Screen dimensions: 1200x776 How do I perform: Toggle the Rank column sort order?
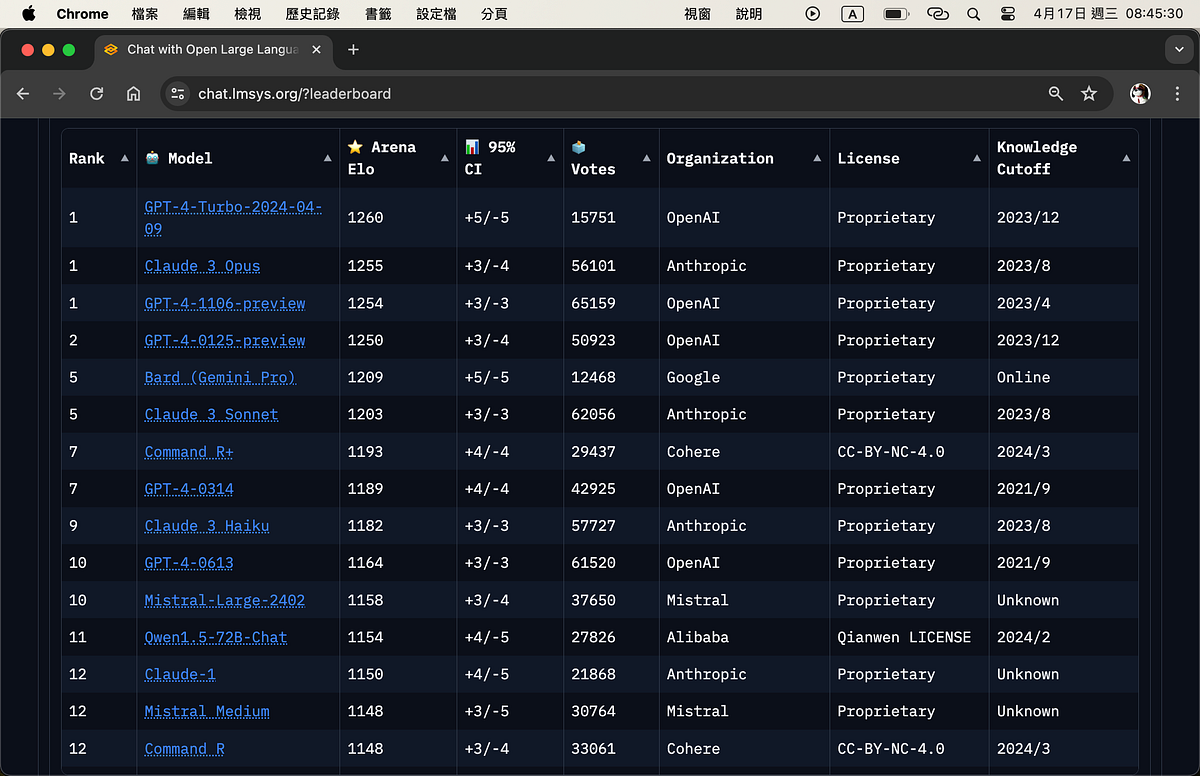pyautogui.click(x=124, y=157)
